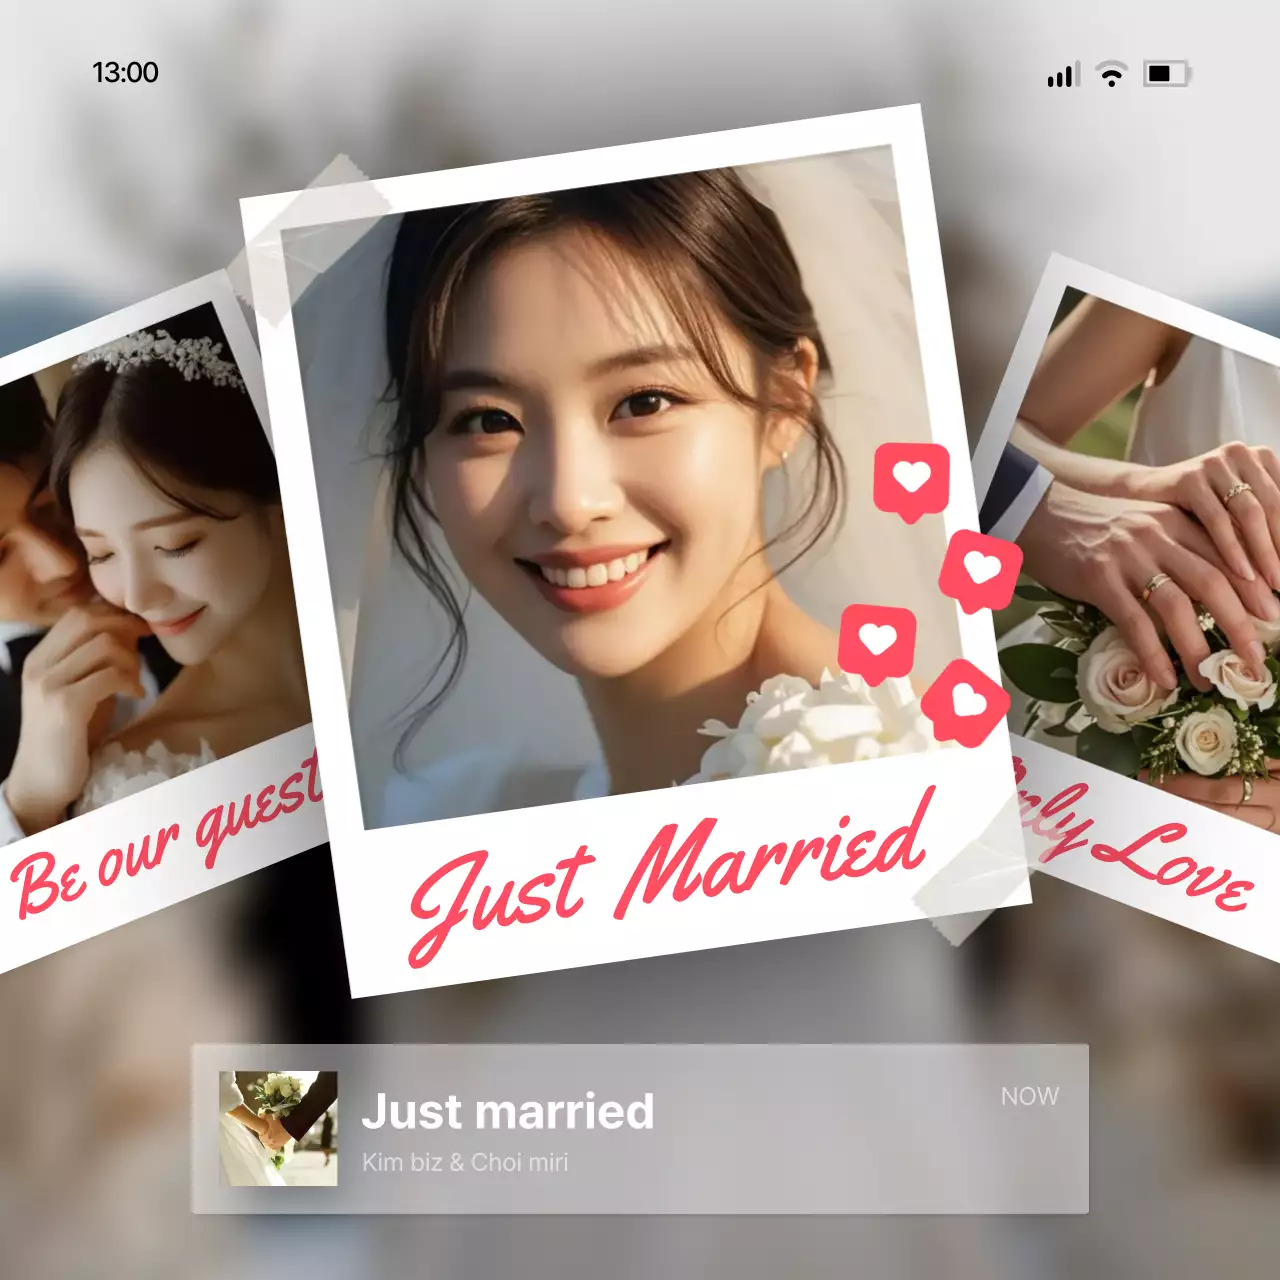Screen dimensions: 1280x1280
Task: Tap the "Just married" notification title
Action: click(508, 1112)
